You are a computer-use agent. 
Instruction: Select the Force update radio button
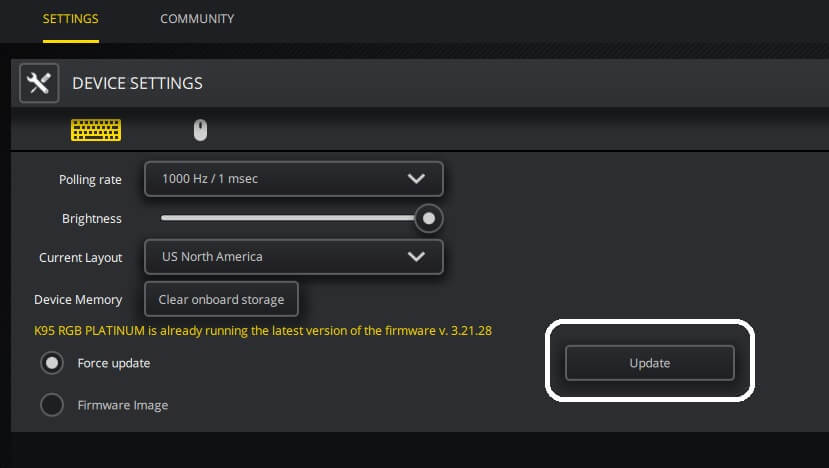(x=52, y=363)
